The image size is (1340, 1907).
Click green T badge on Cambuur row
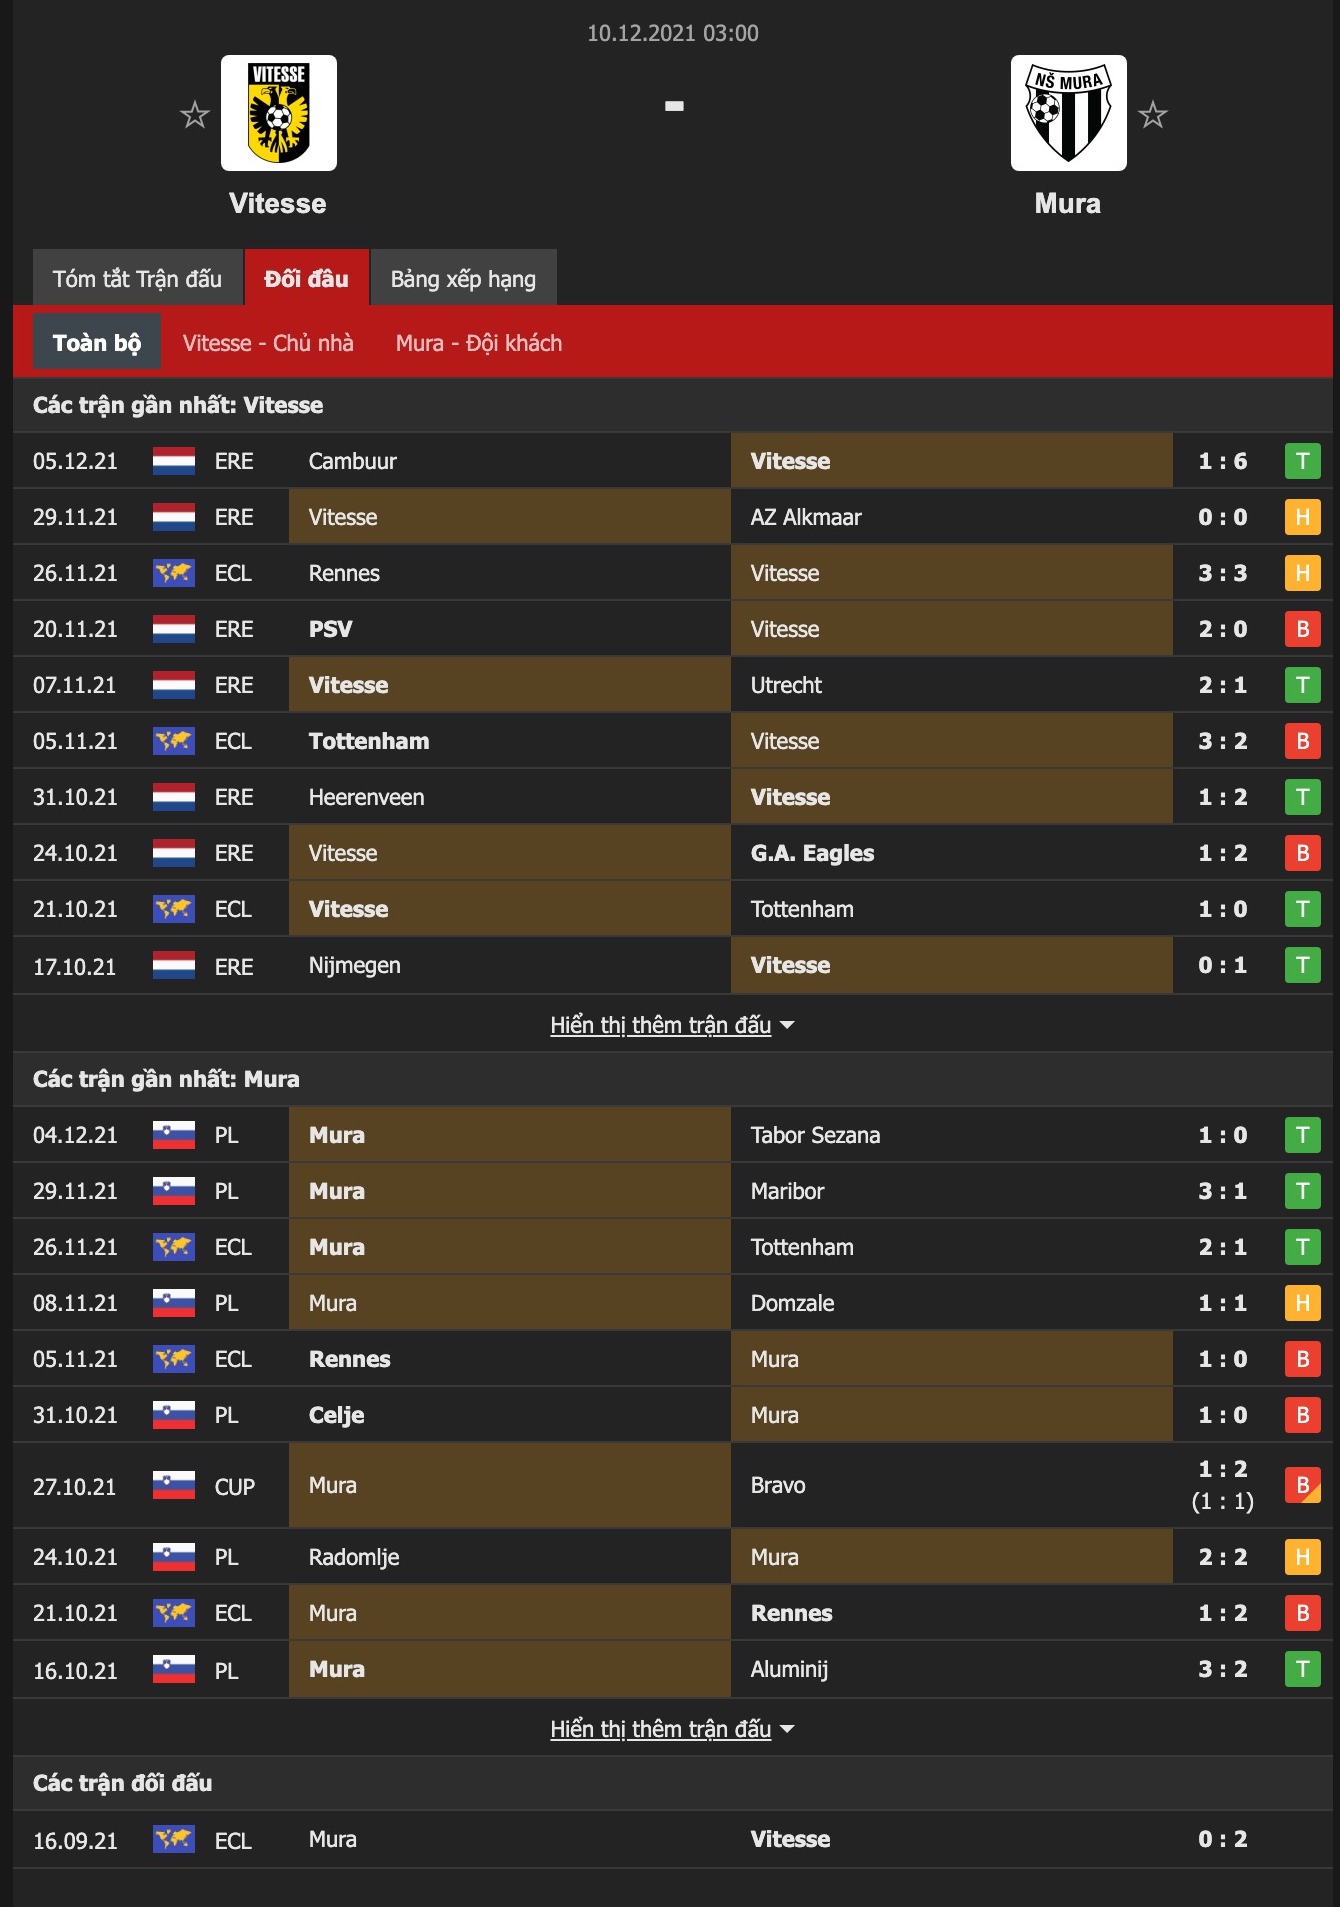tap(1303, 461)
